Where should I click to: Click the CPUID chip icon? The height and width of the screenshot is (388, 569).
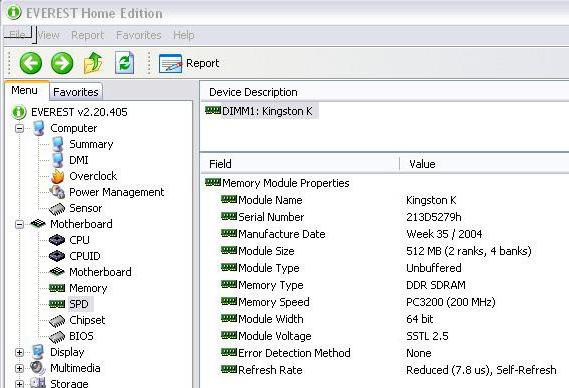click(x=57, y=256)
